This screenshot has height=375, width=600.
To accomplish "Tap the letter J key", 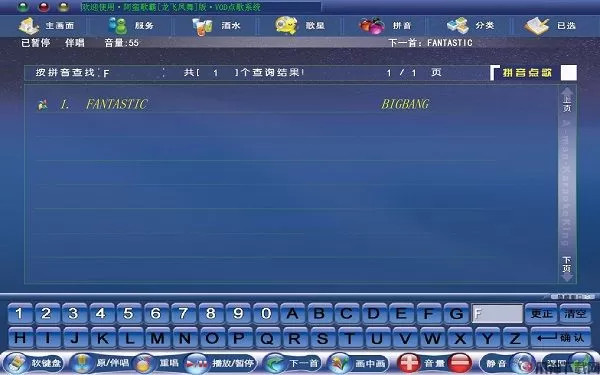I will 75,338.
